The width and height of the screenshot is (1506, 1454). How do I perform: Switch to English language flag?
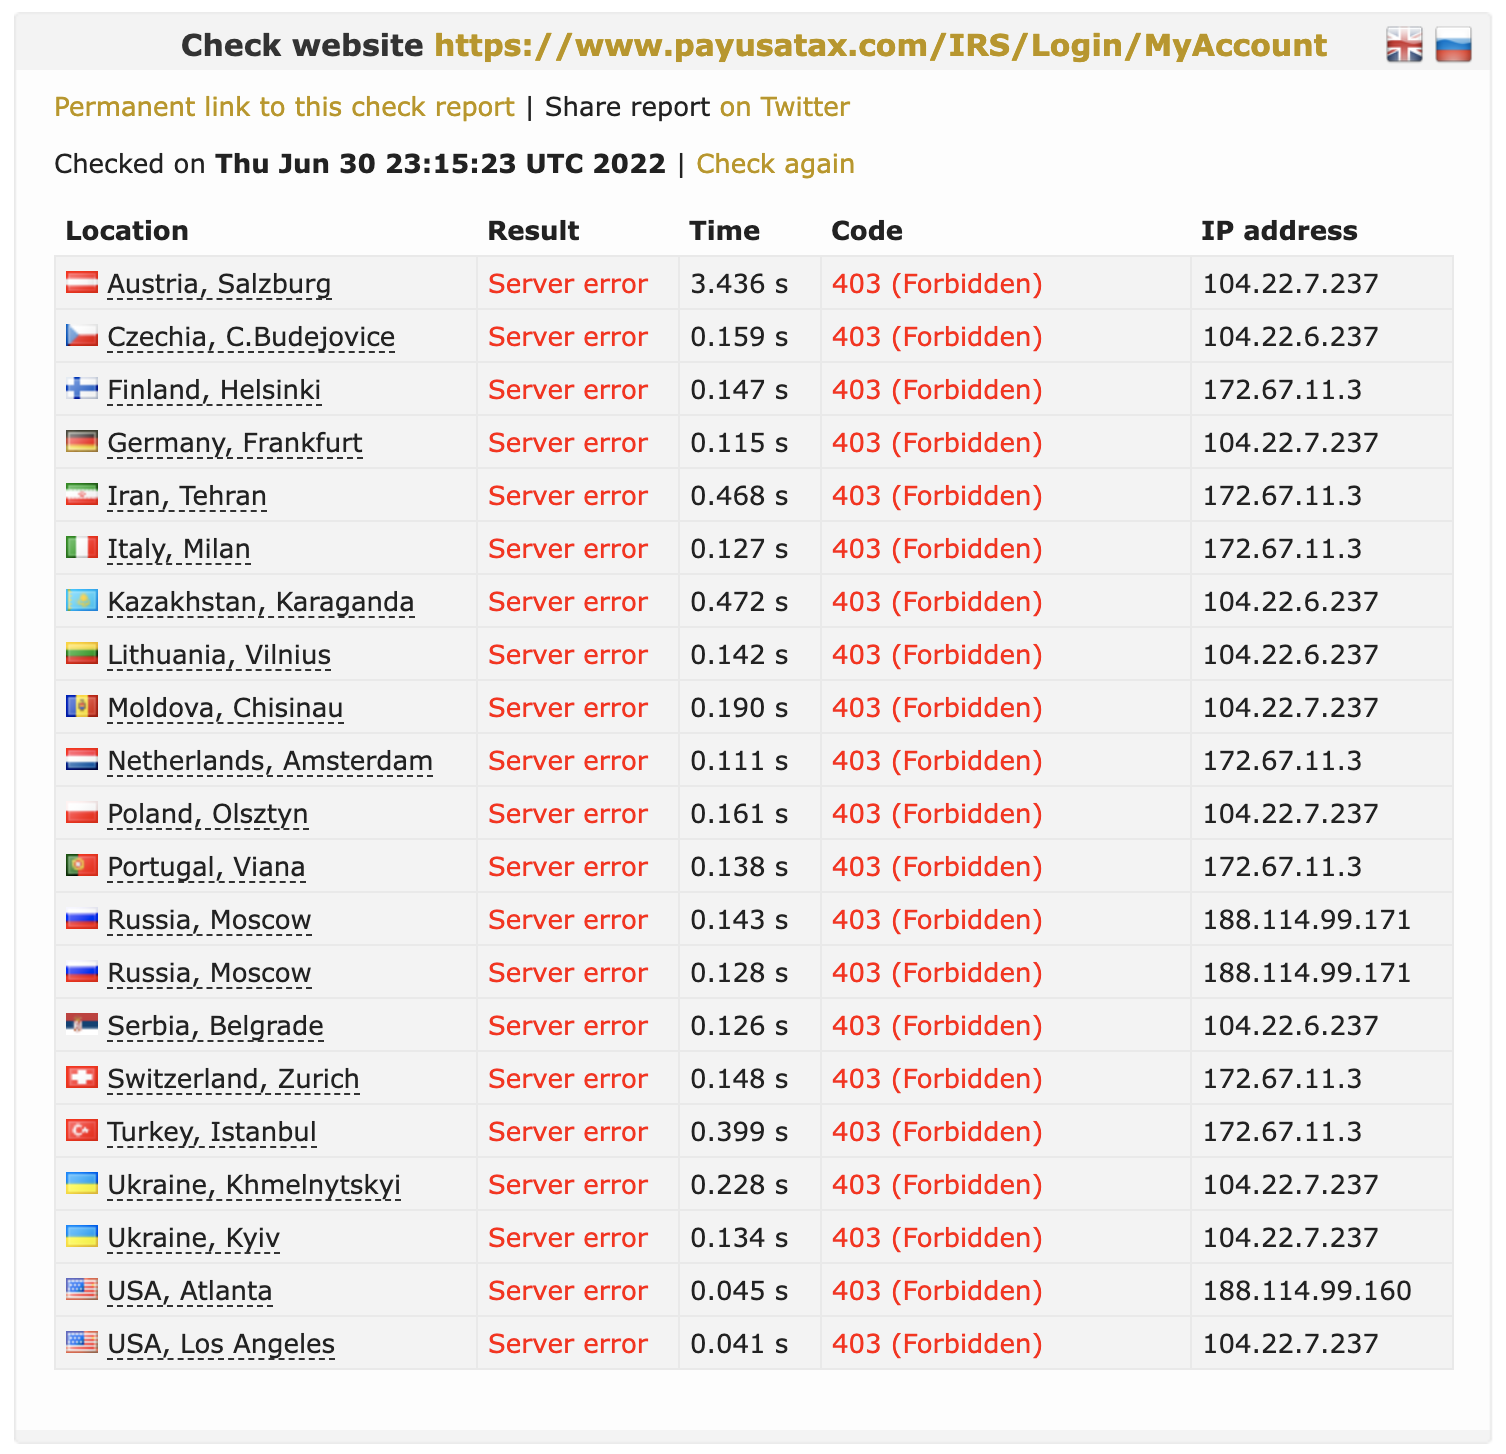tap(1403, 45)
